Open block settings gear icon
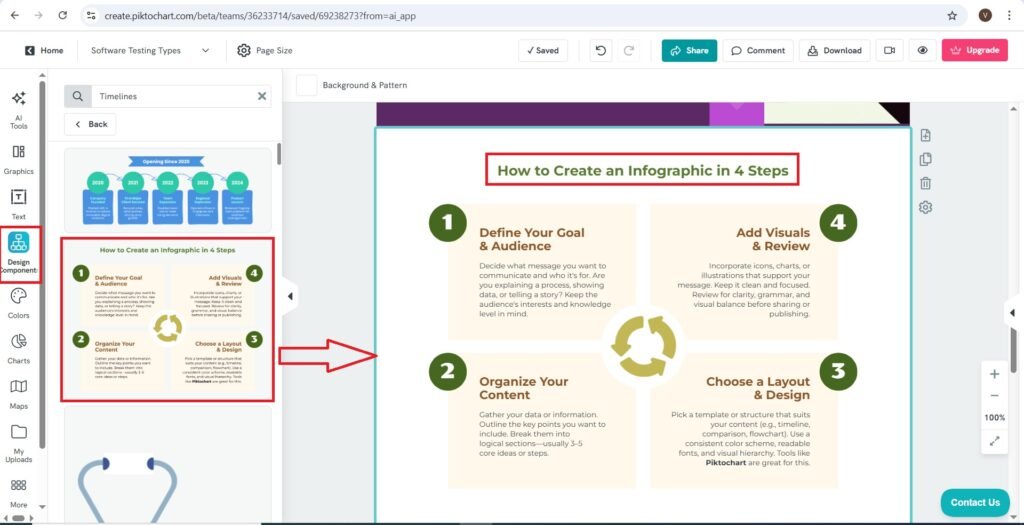Screen dimensions: 1024x525 (925, 207)
